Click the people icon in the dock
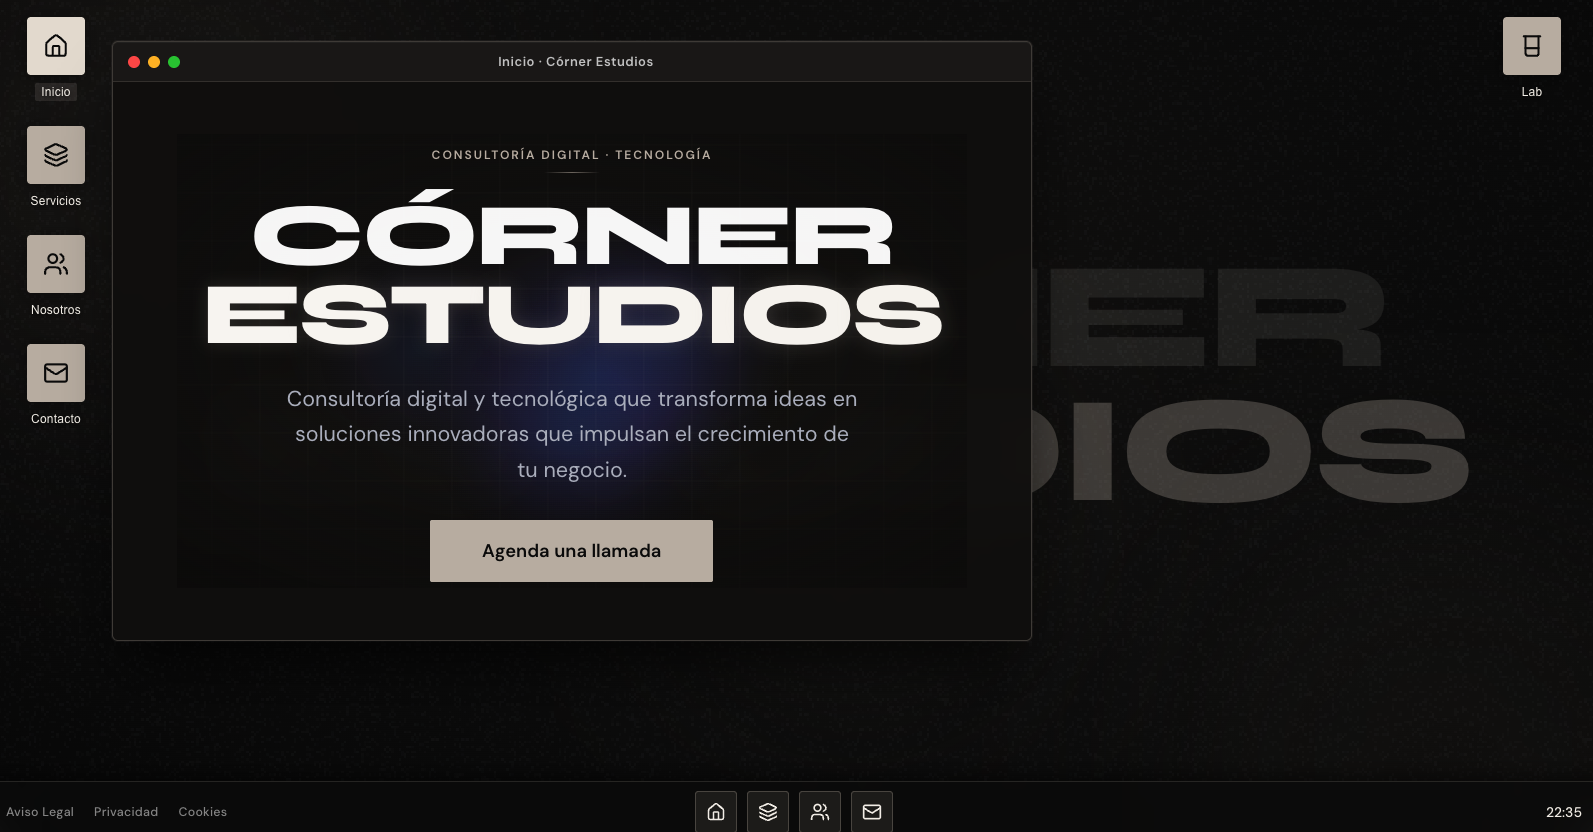This screenshot has width=1593, height=832. click(820, 812)
